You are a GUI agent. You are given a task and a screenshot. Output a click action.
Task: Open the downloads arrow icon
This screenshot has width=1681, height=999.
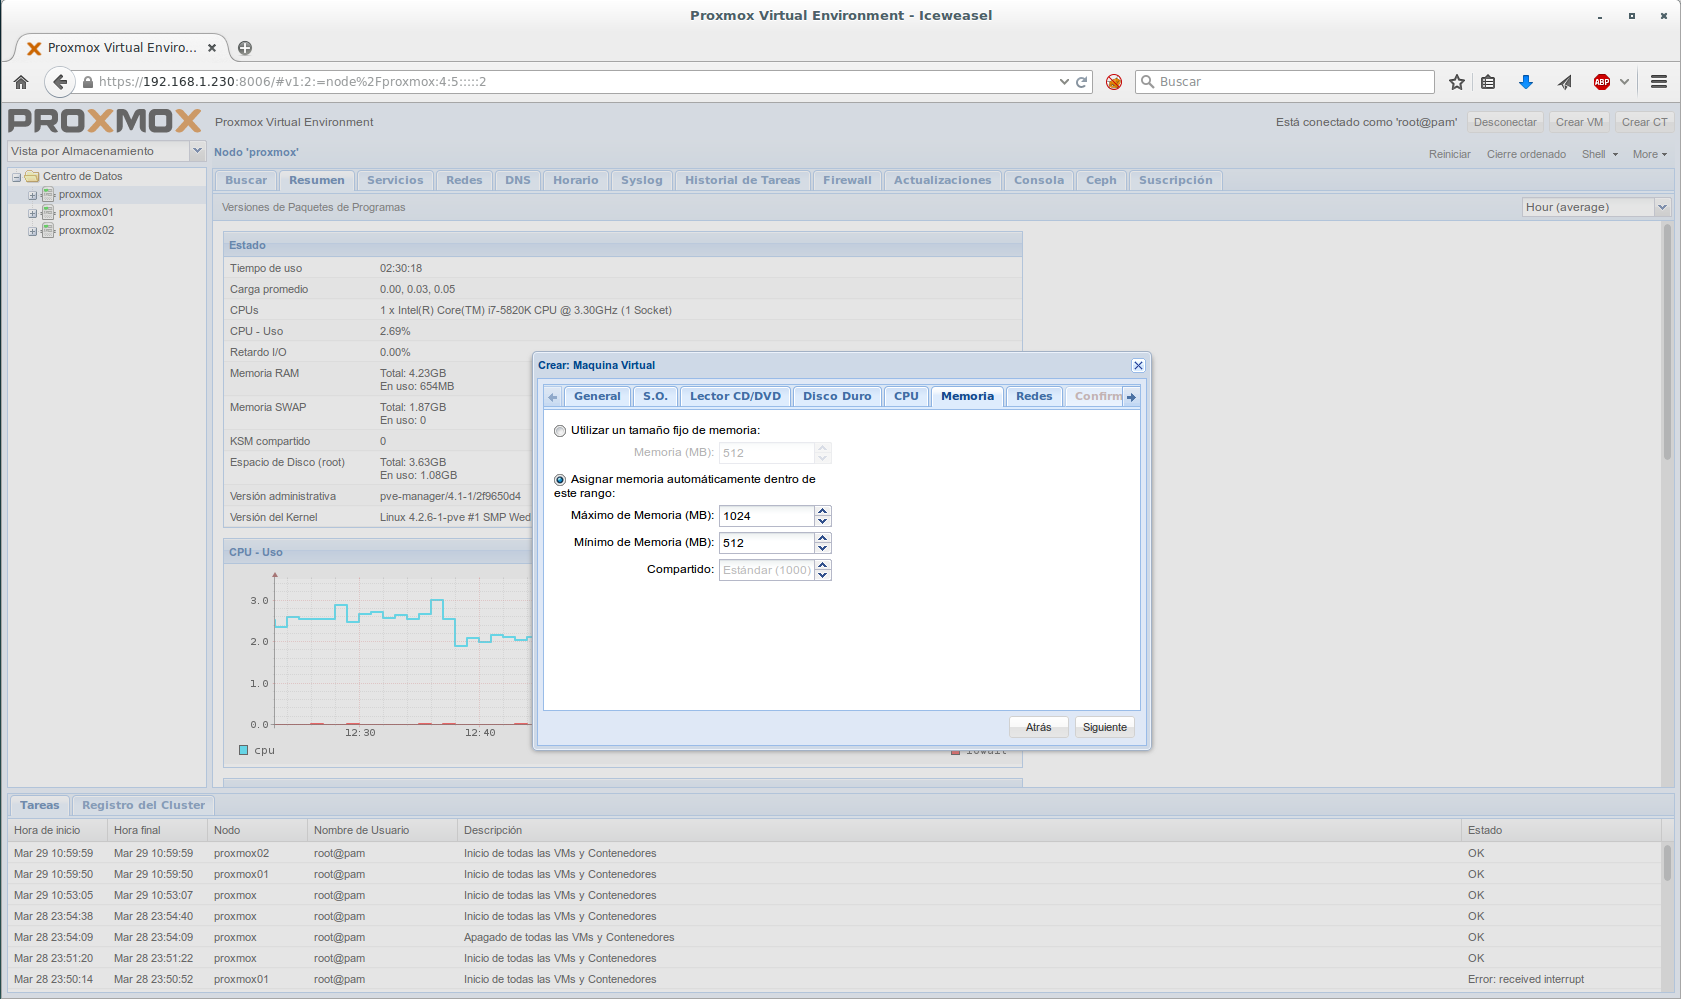tap(1526, 82)
